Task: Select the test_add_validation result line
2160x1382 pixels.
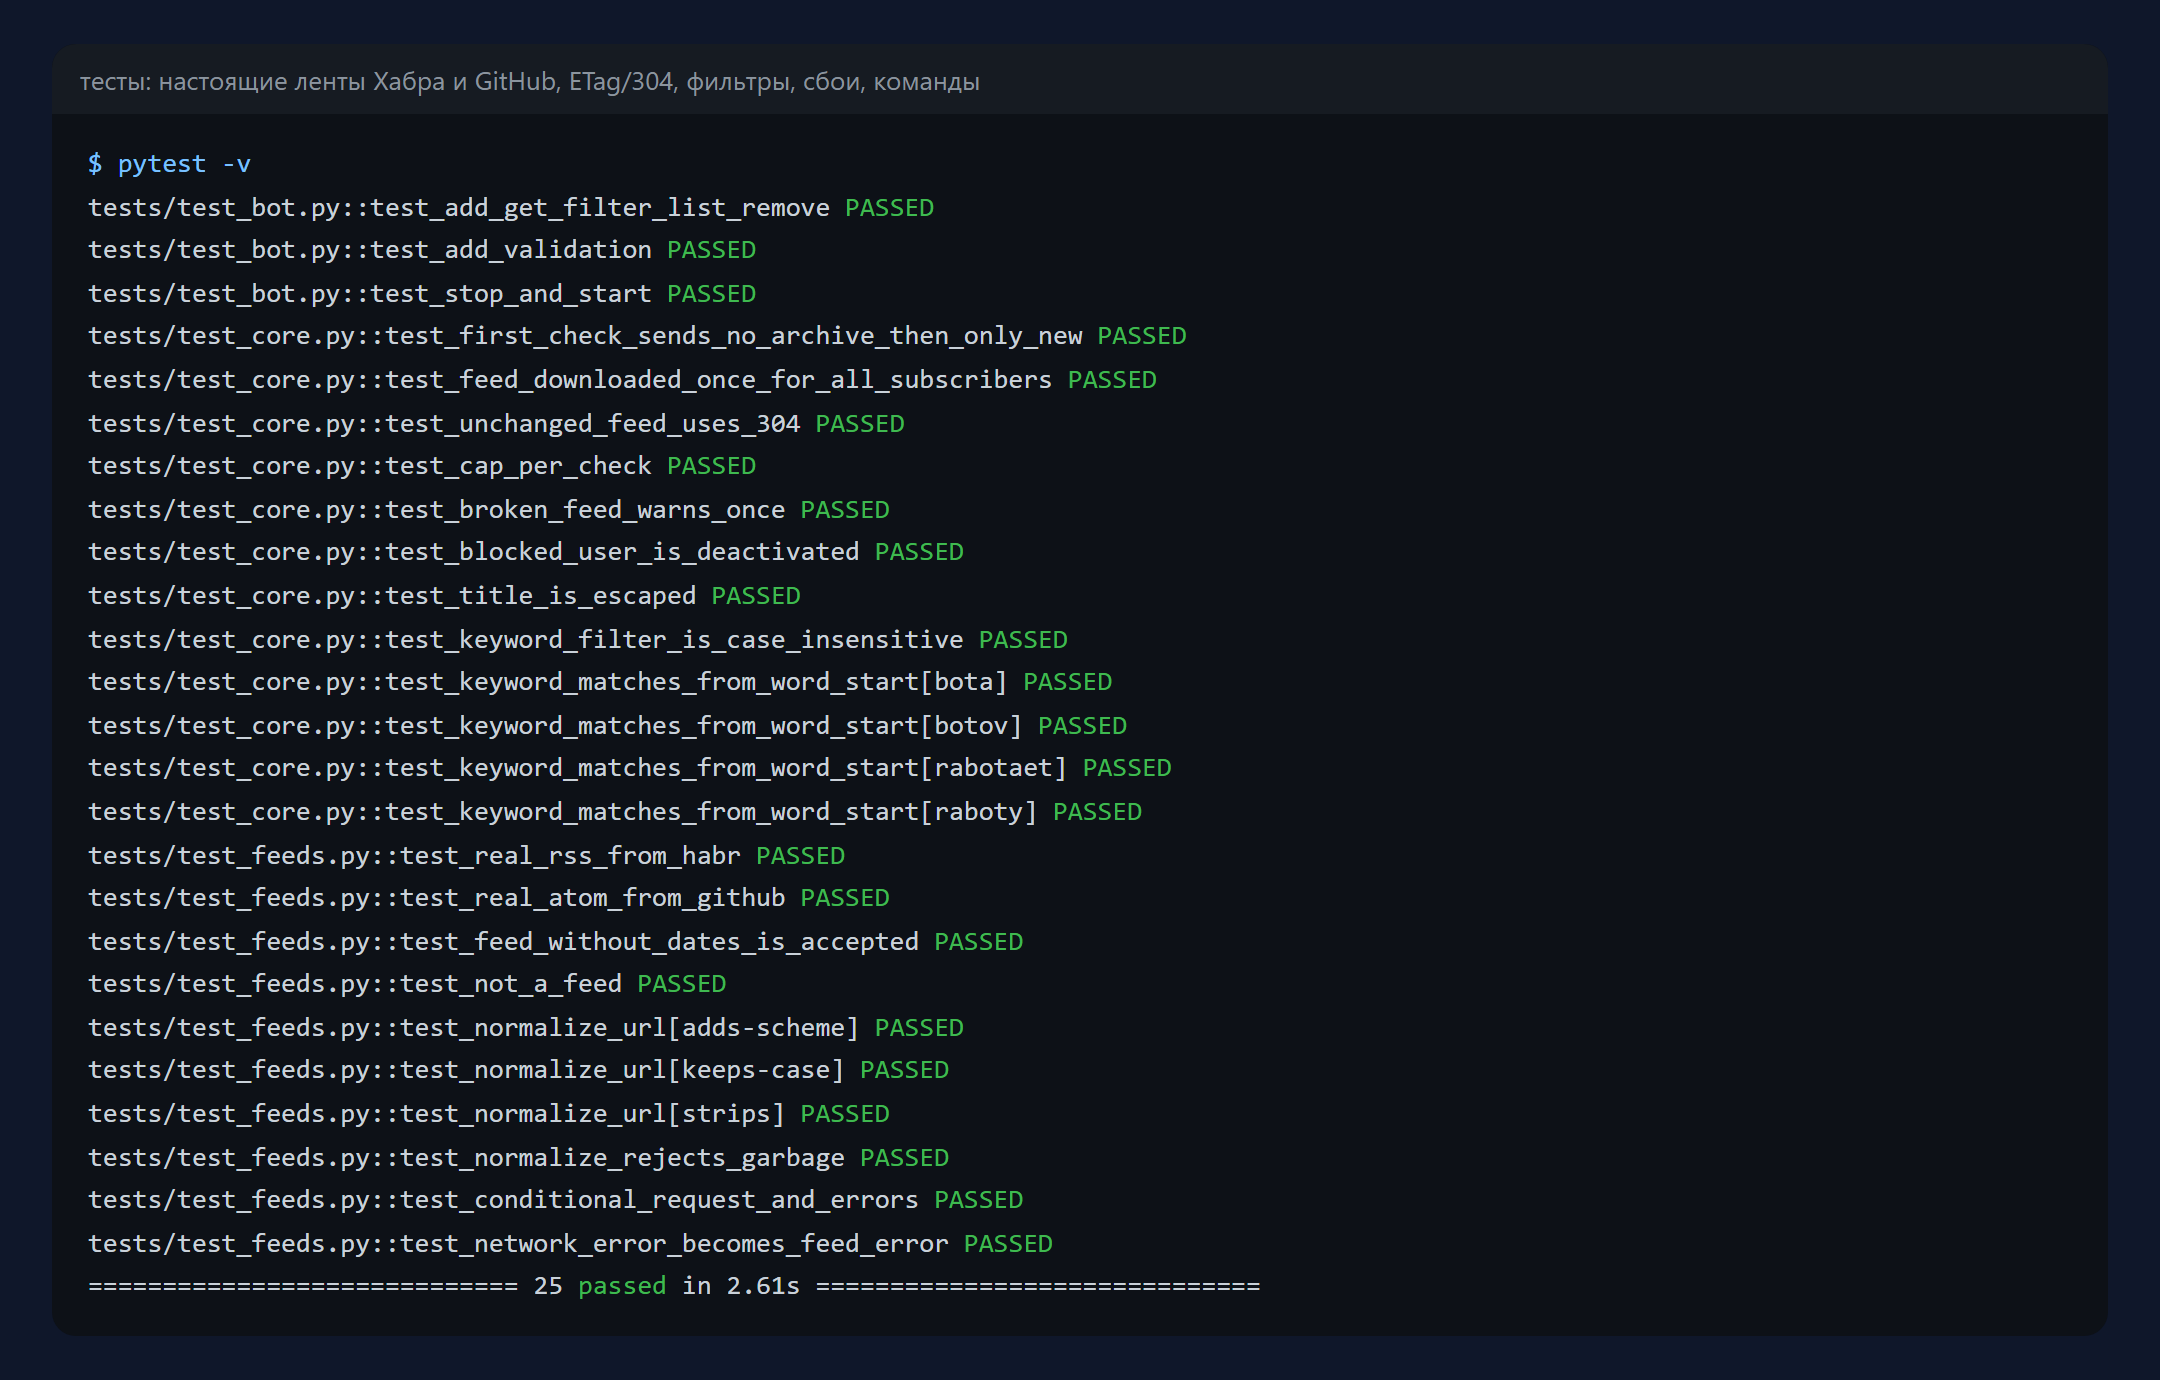Action: (x=422, y=250)
